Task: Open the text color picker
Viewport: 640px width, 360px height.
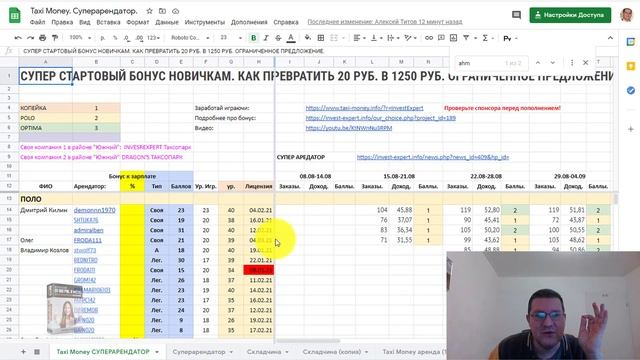Action: coord(291,38)
